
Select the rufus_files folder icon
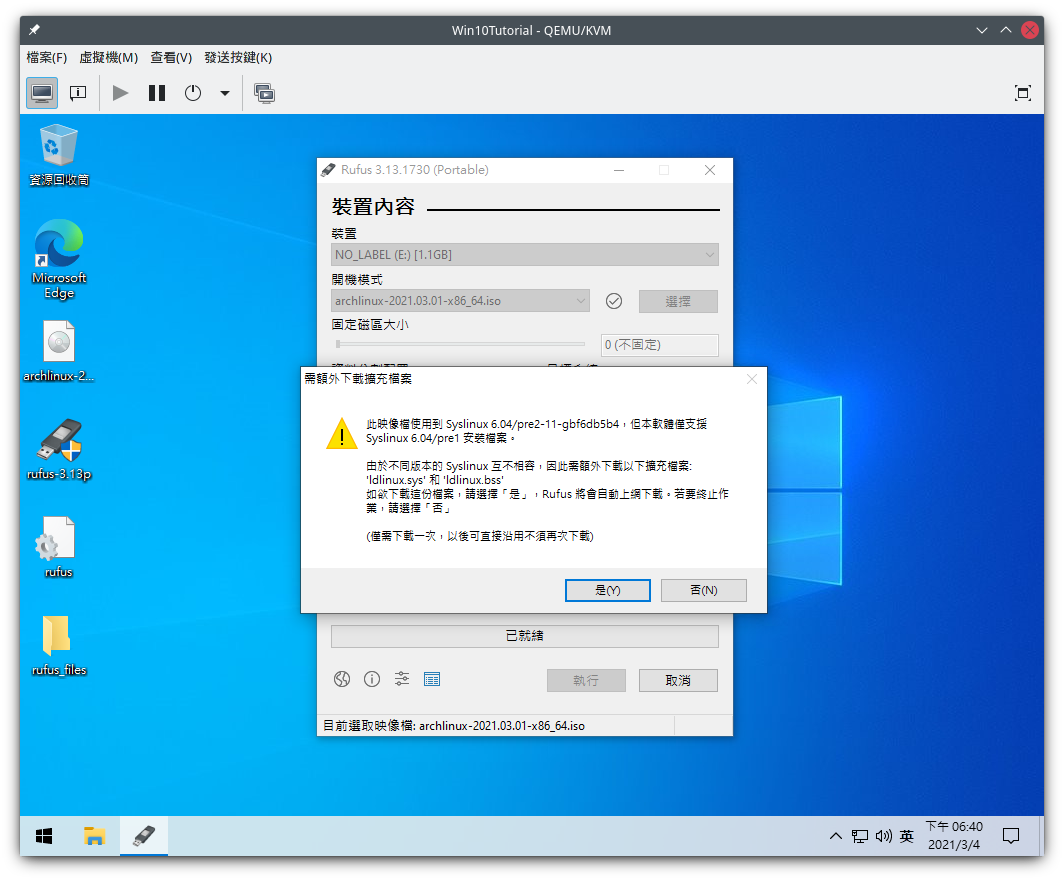pos(59,645)
